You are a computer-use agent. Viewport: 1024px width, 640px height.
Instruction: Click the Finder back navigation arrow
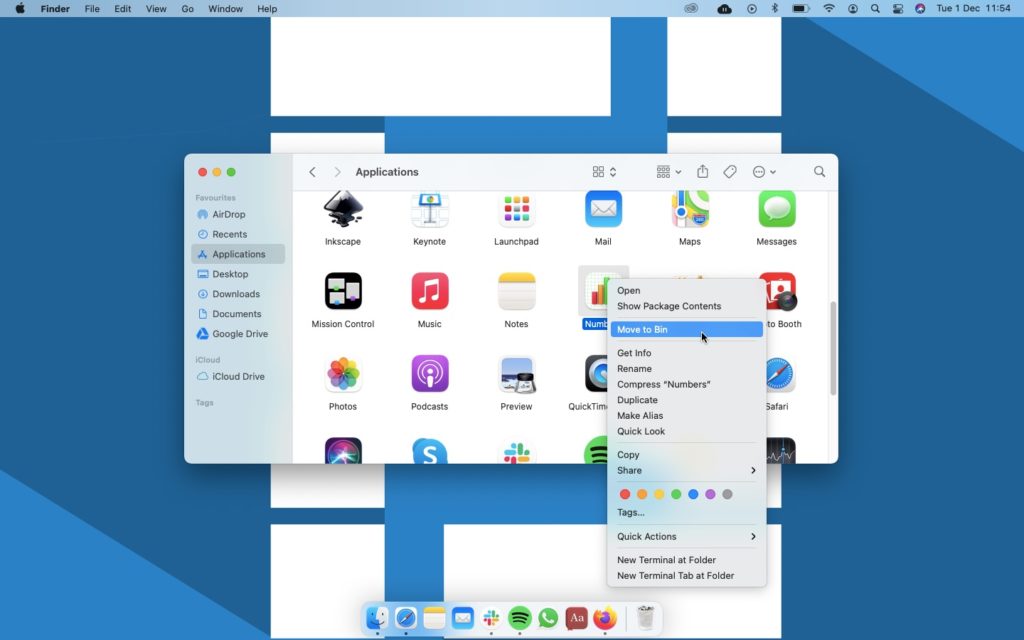click(312, 172)
